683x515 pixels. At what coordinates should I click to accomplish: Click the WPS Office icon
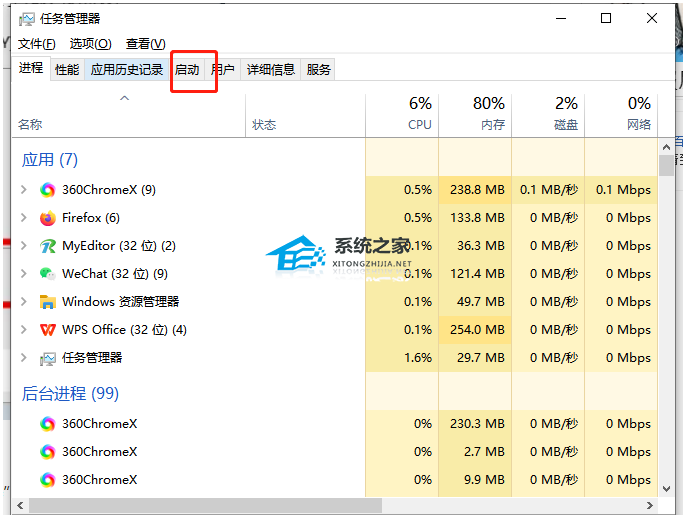click(x=47, y=330)
